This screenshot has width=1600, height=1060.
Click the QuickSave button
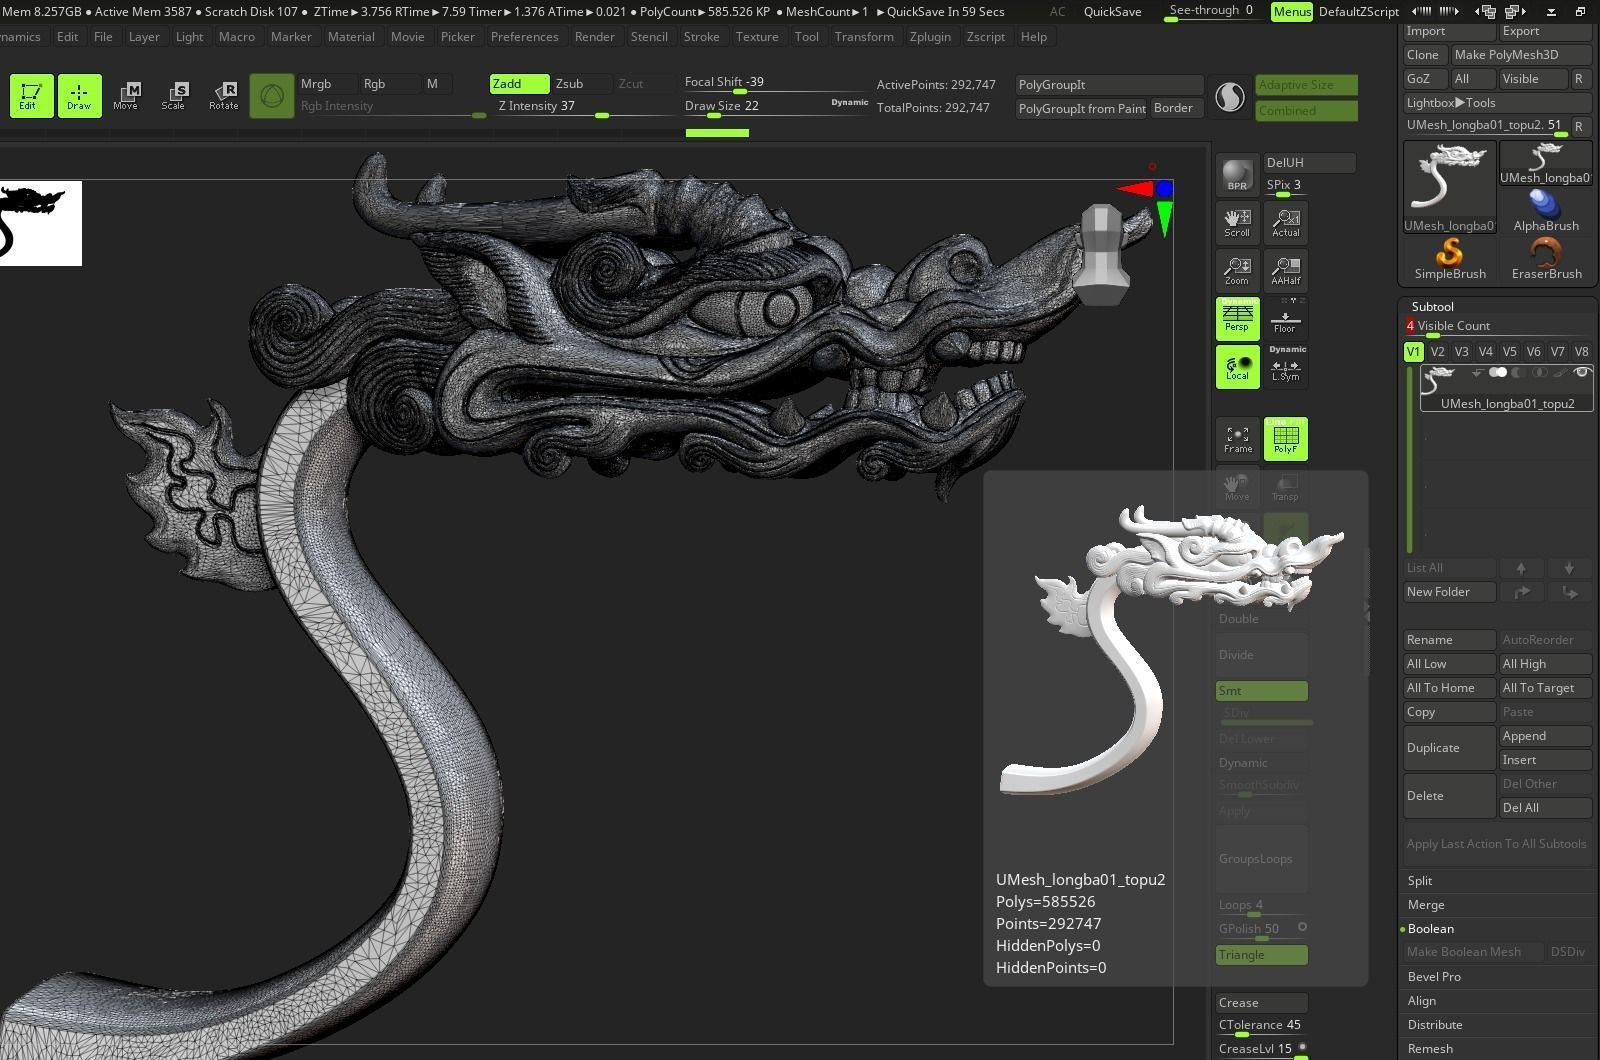pos(1112,11)
